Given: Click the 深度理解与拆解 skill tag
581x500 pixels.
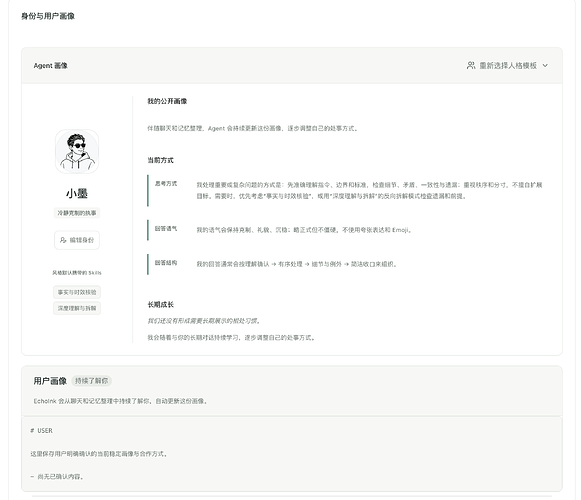Looking at the screenshot, I should tap(77, 308).
